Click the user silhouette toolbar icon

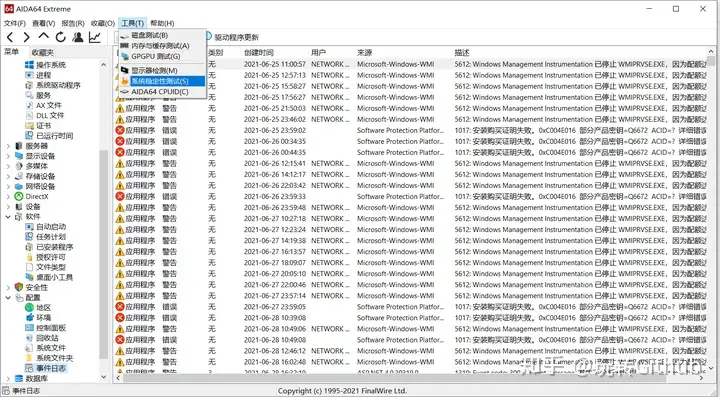coord(78,37)
